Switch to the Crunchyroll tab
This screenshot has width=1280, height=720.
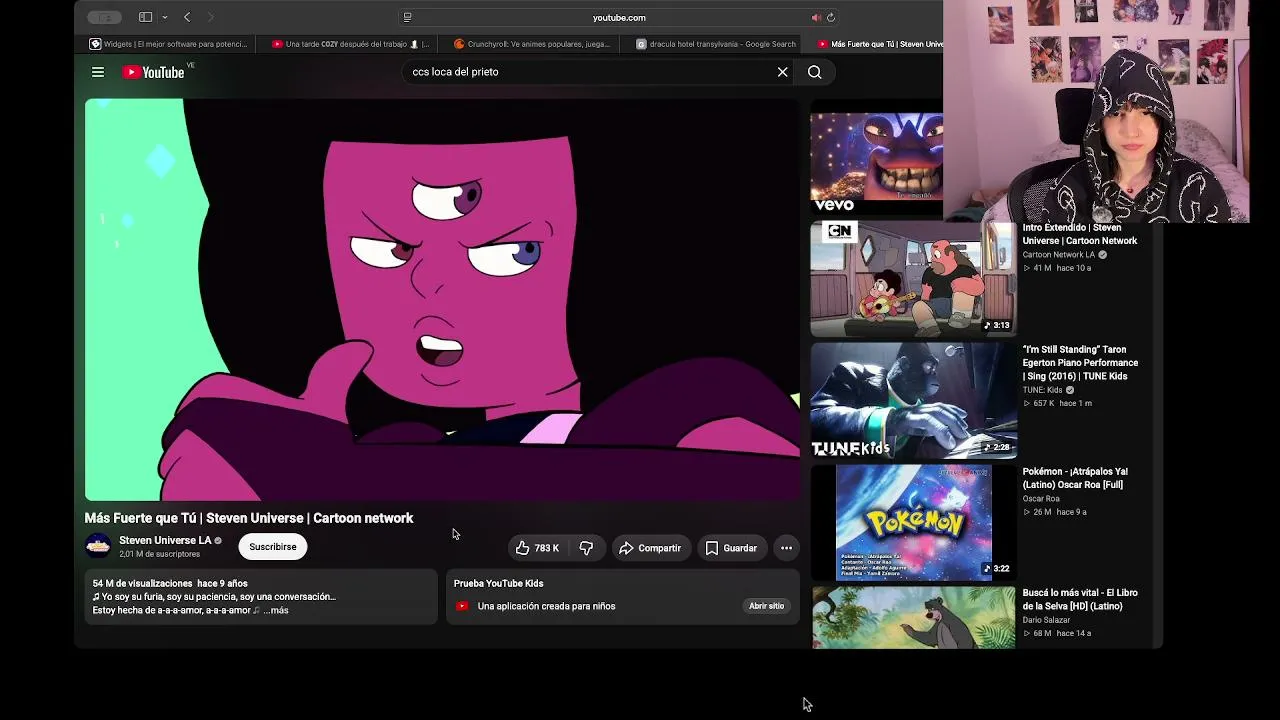point(533,44)
